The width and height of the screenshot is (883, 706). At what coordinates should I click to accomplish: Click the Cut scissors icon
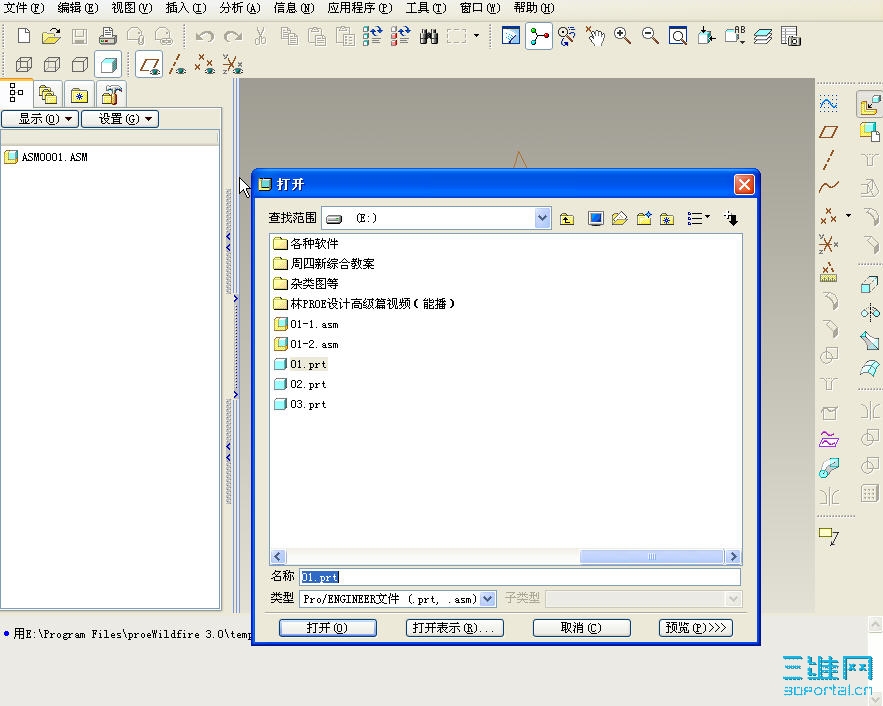click(260, 37)
